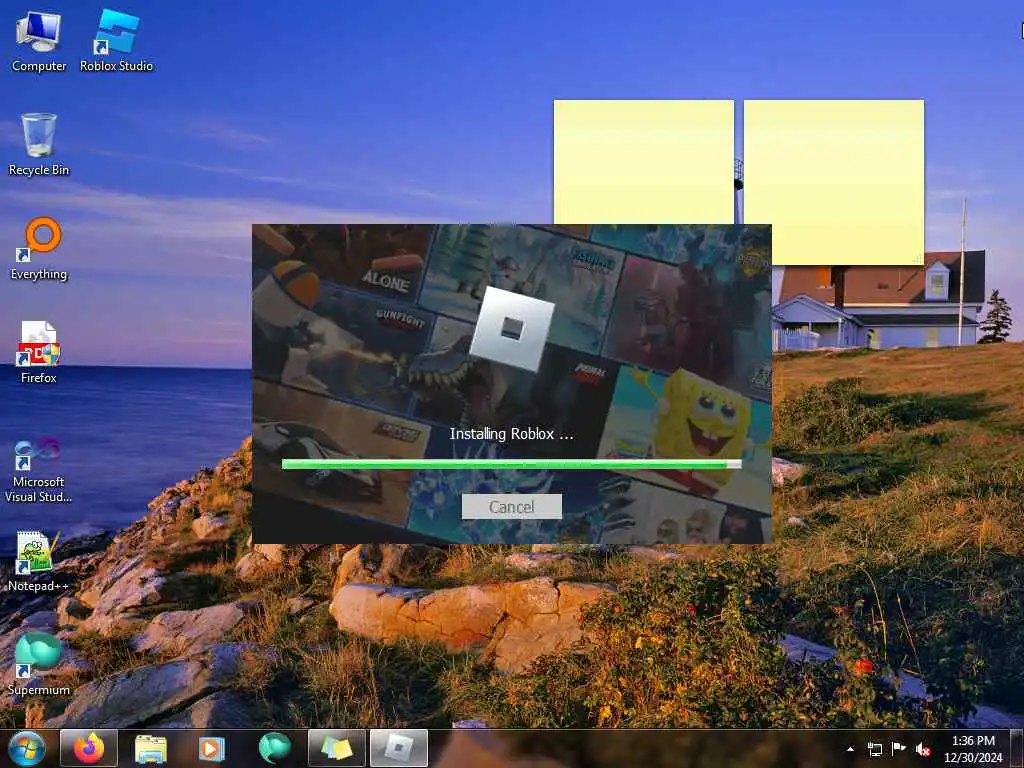Cancel the Roblox installation
Viewport: 1024px width, 768px height.
(x=511, y=507)
